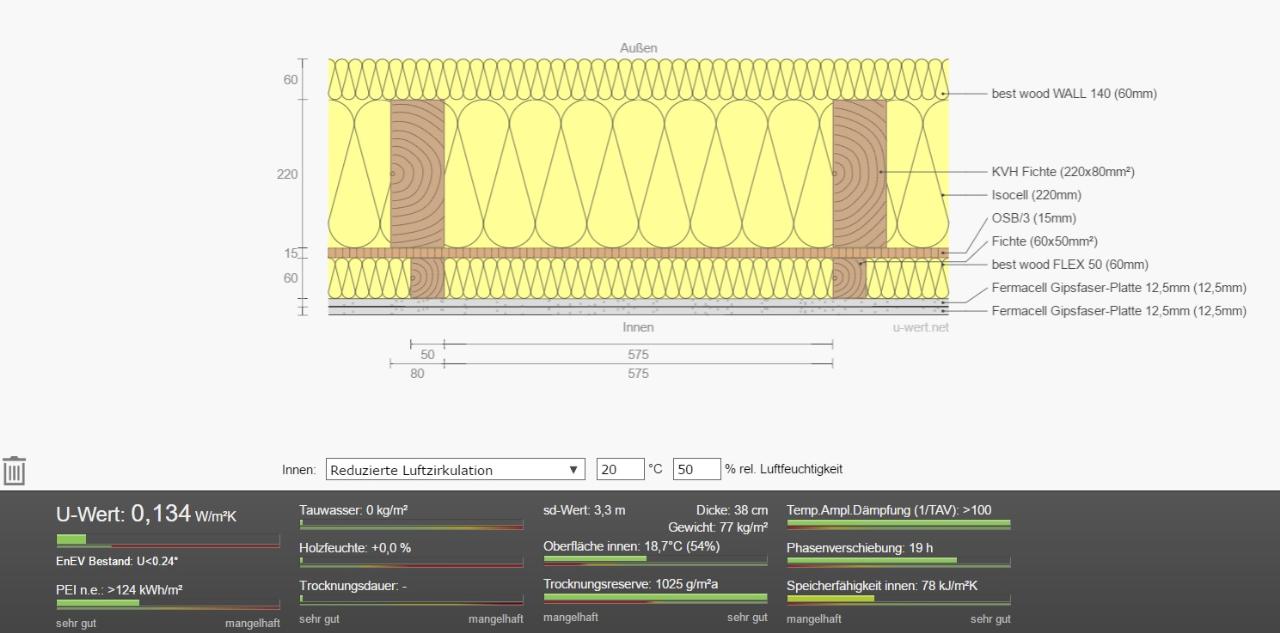Click the Phasenverschiebung: 19 h value
Viewport: 1280px width, 633px height.
pos(860,548)
